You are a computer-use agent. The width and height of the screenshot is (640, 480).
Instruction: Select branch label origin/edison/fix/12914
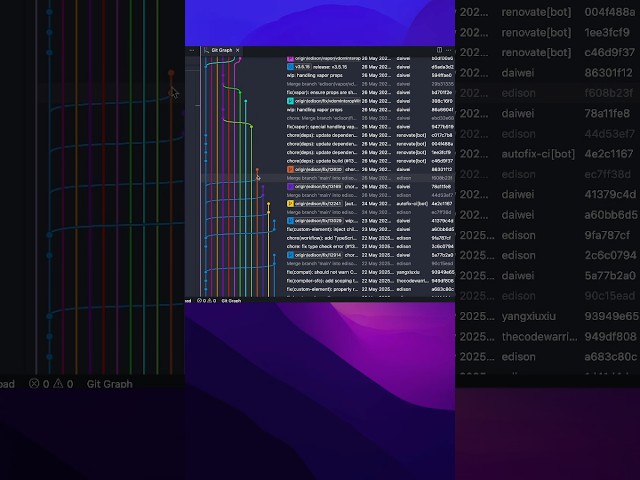coord(318,255)
